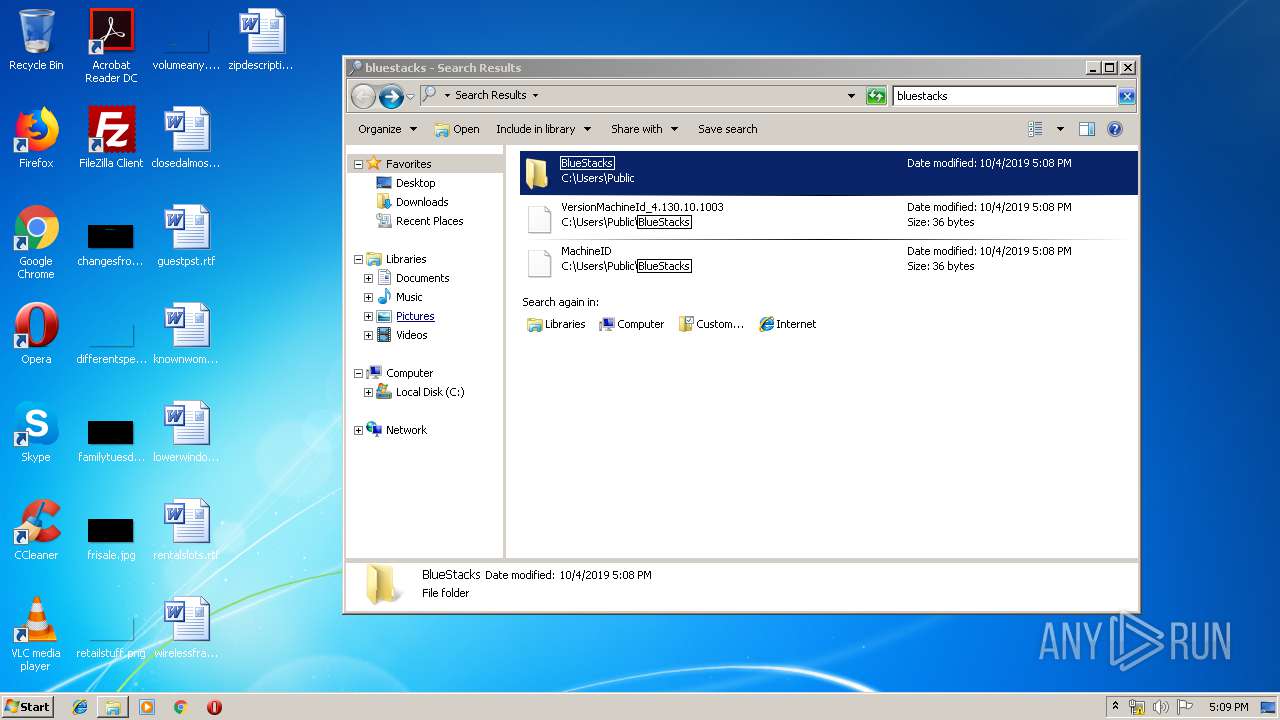Search again on the Internet

pyautogui.click(x=788, y=324)
